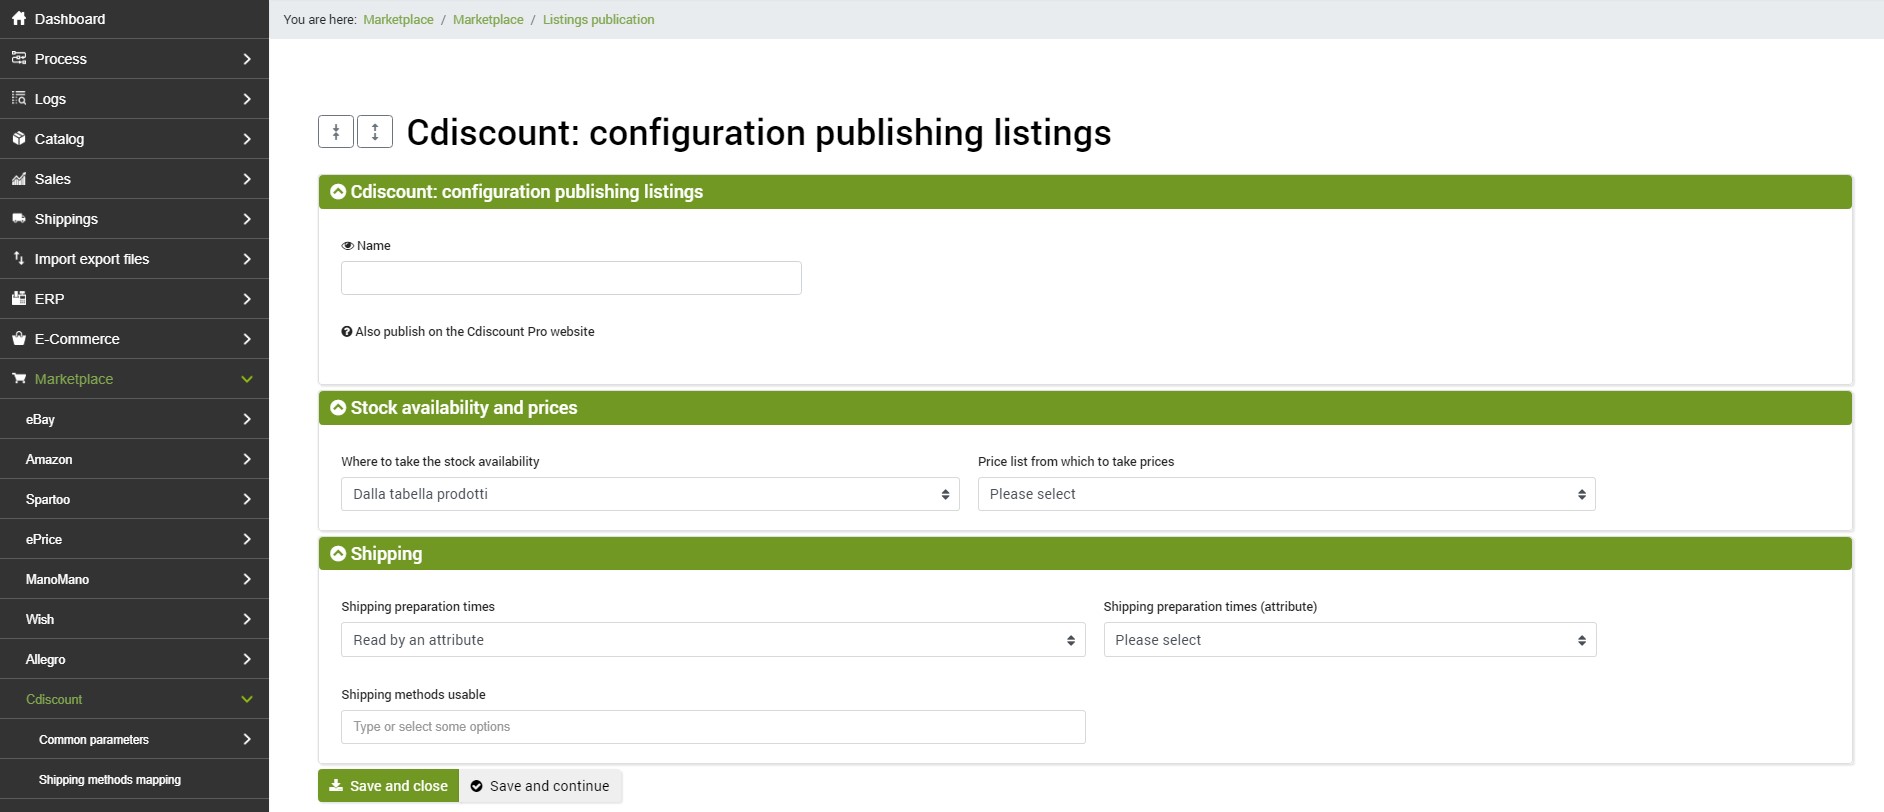Click Save and continue button

click(540, 786)
